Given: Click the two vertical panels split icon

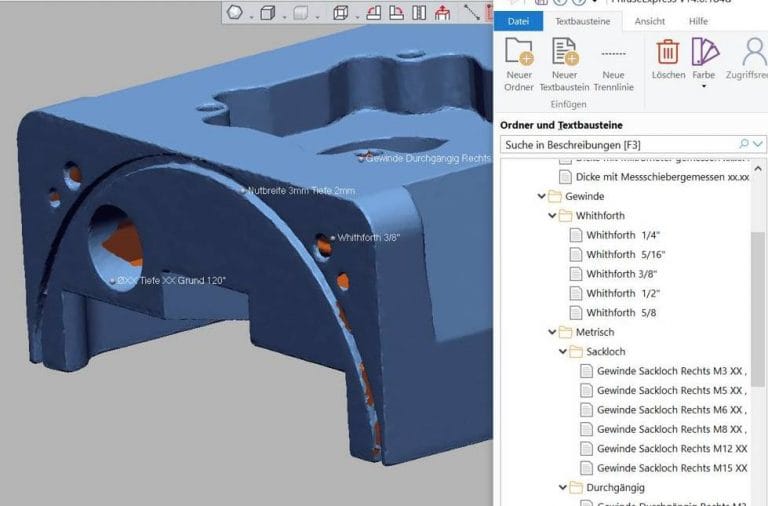Looking at the screenshot, I should [419, 12].
